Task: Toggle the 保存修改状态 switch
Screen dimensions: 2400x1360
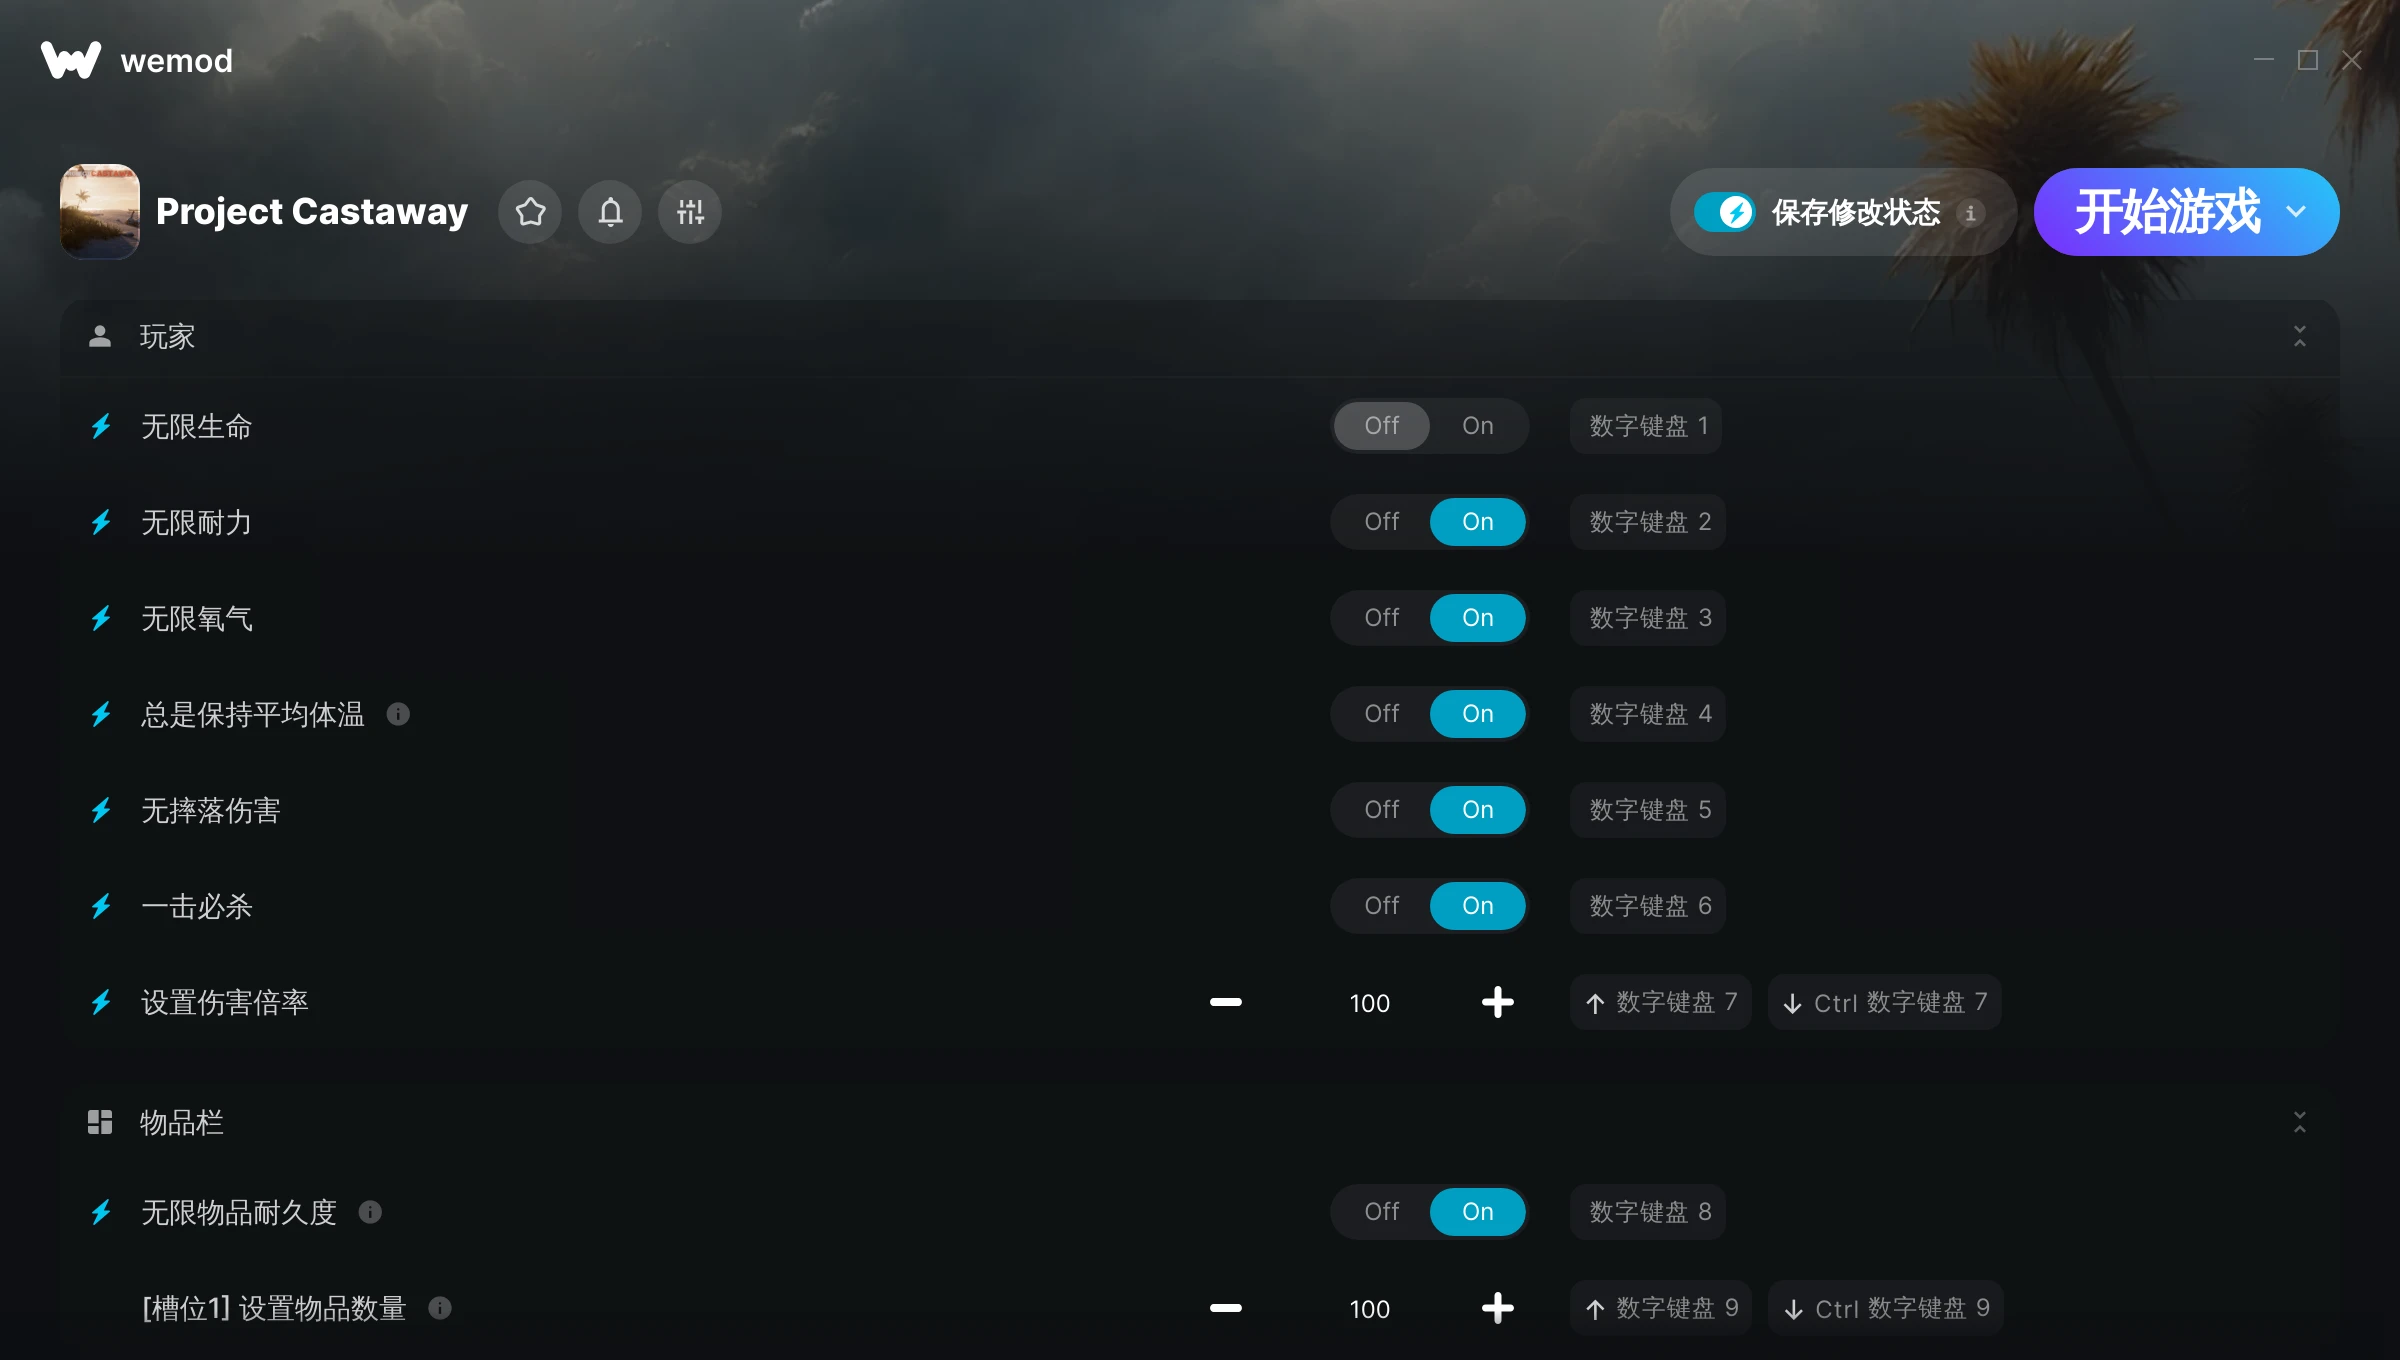Action: (x=1724, y=212)
